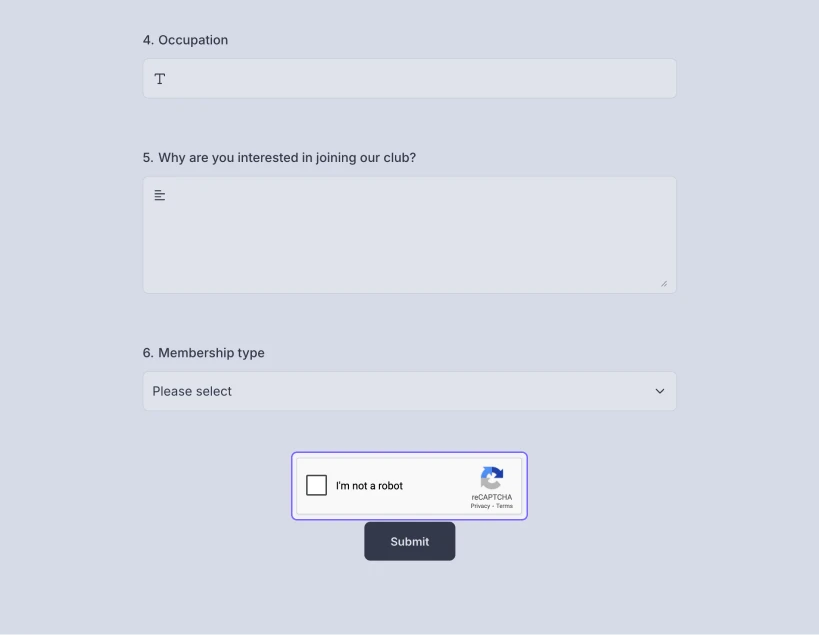Expand the Please select combo box

pyautogui.click(x=410, y=391)
